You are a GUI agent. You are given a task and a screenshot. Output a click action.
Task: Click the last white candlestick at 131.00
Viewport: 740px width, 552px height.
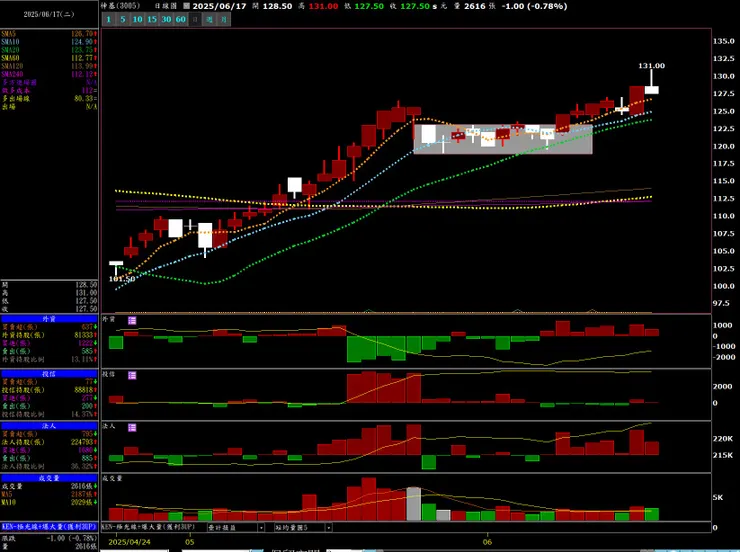pos(652,90)
